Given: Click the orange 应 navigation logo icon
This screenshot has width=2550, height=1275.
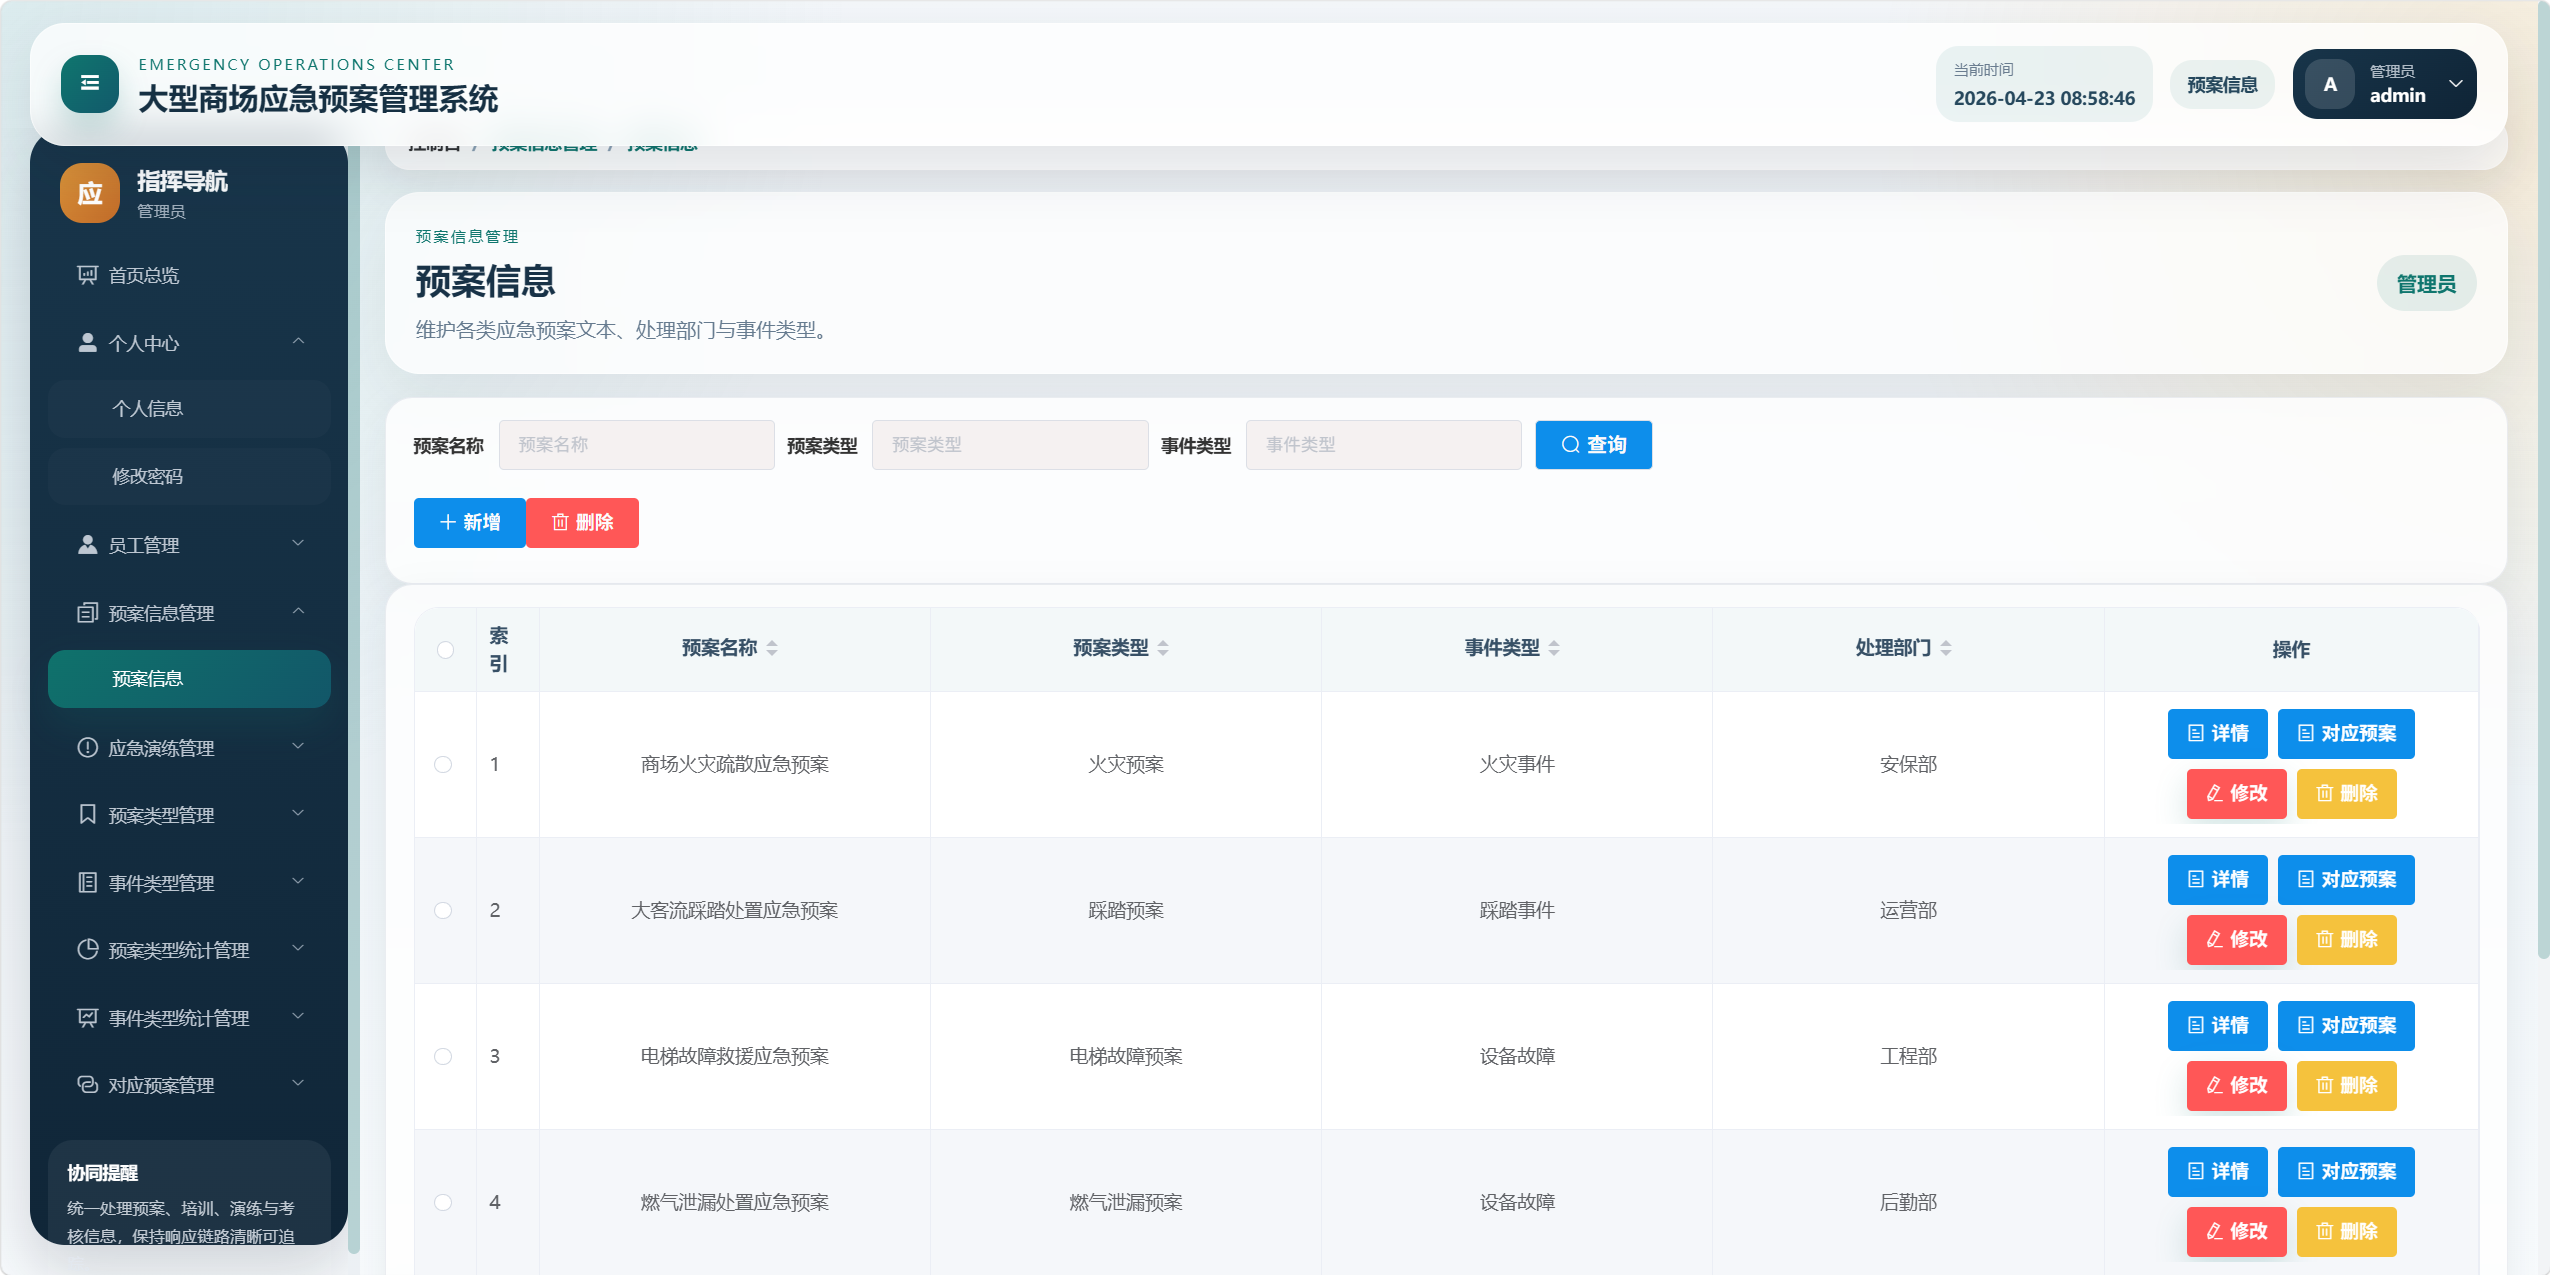Looking at the screenshot, I should 89,193.
